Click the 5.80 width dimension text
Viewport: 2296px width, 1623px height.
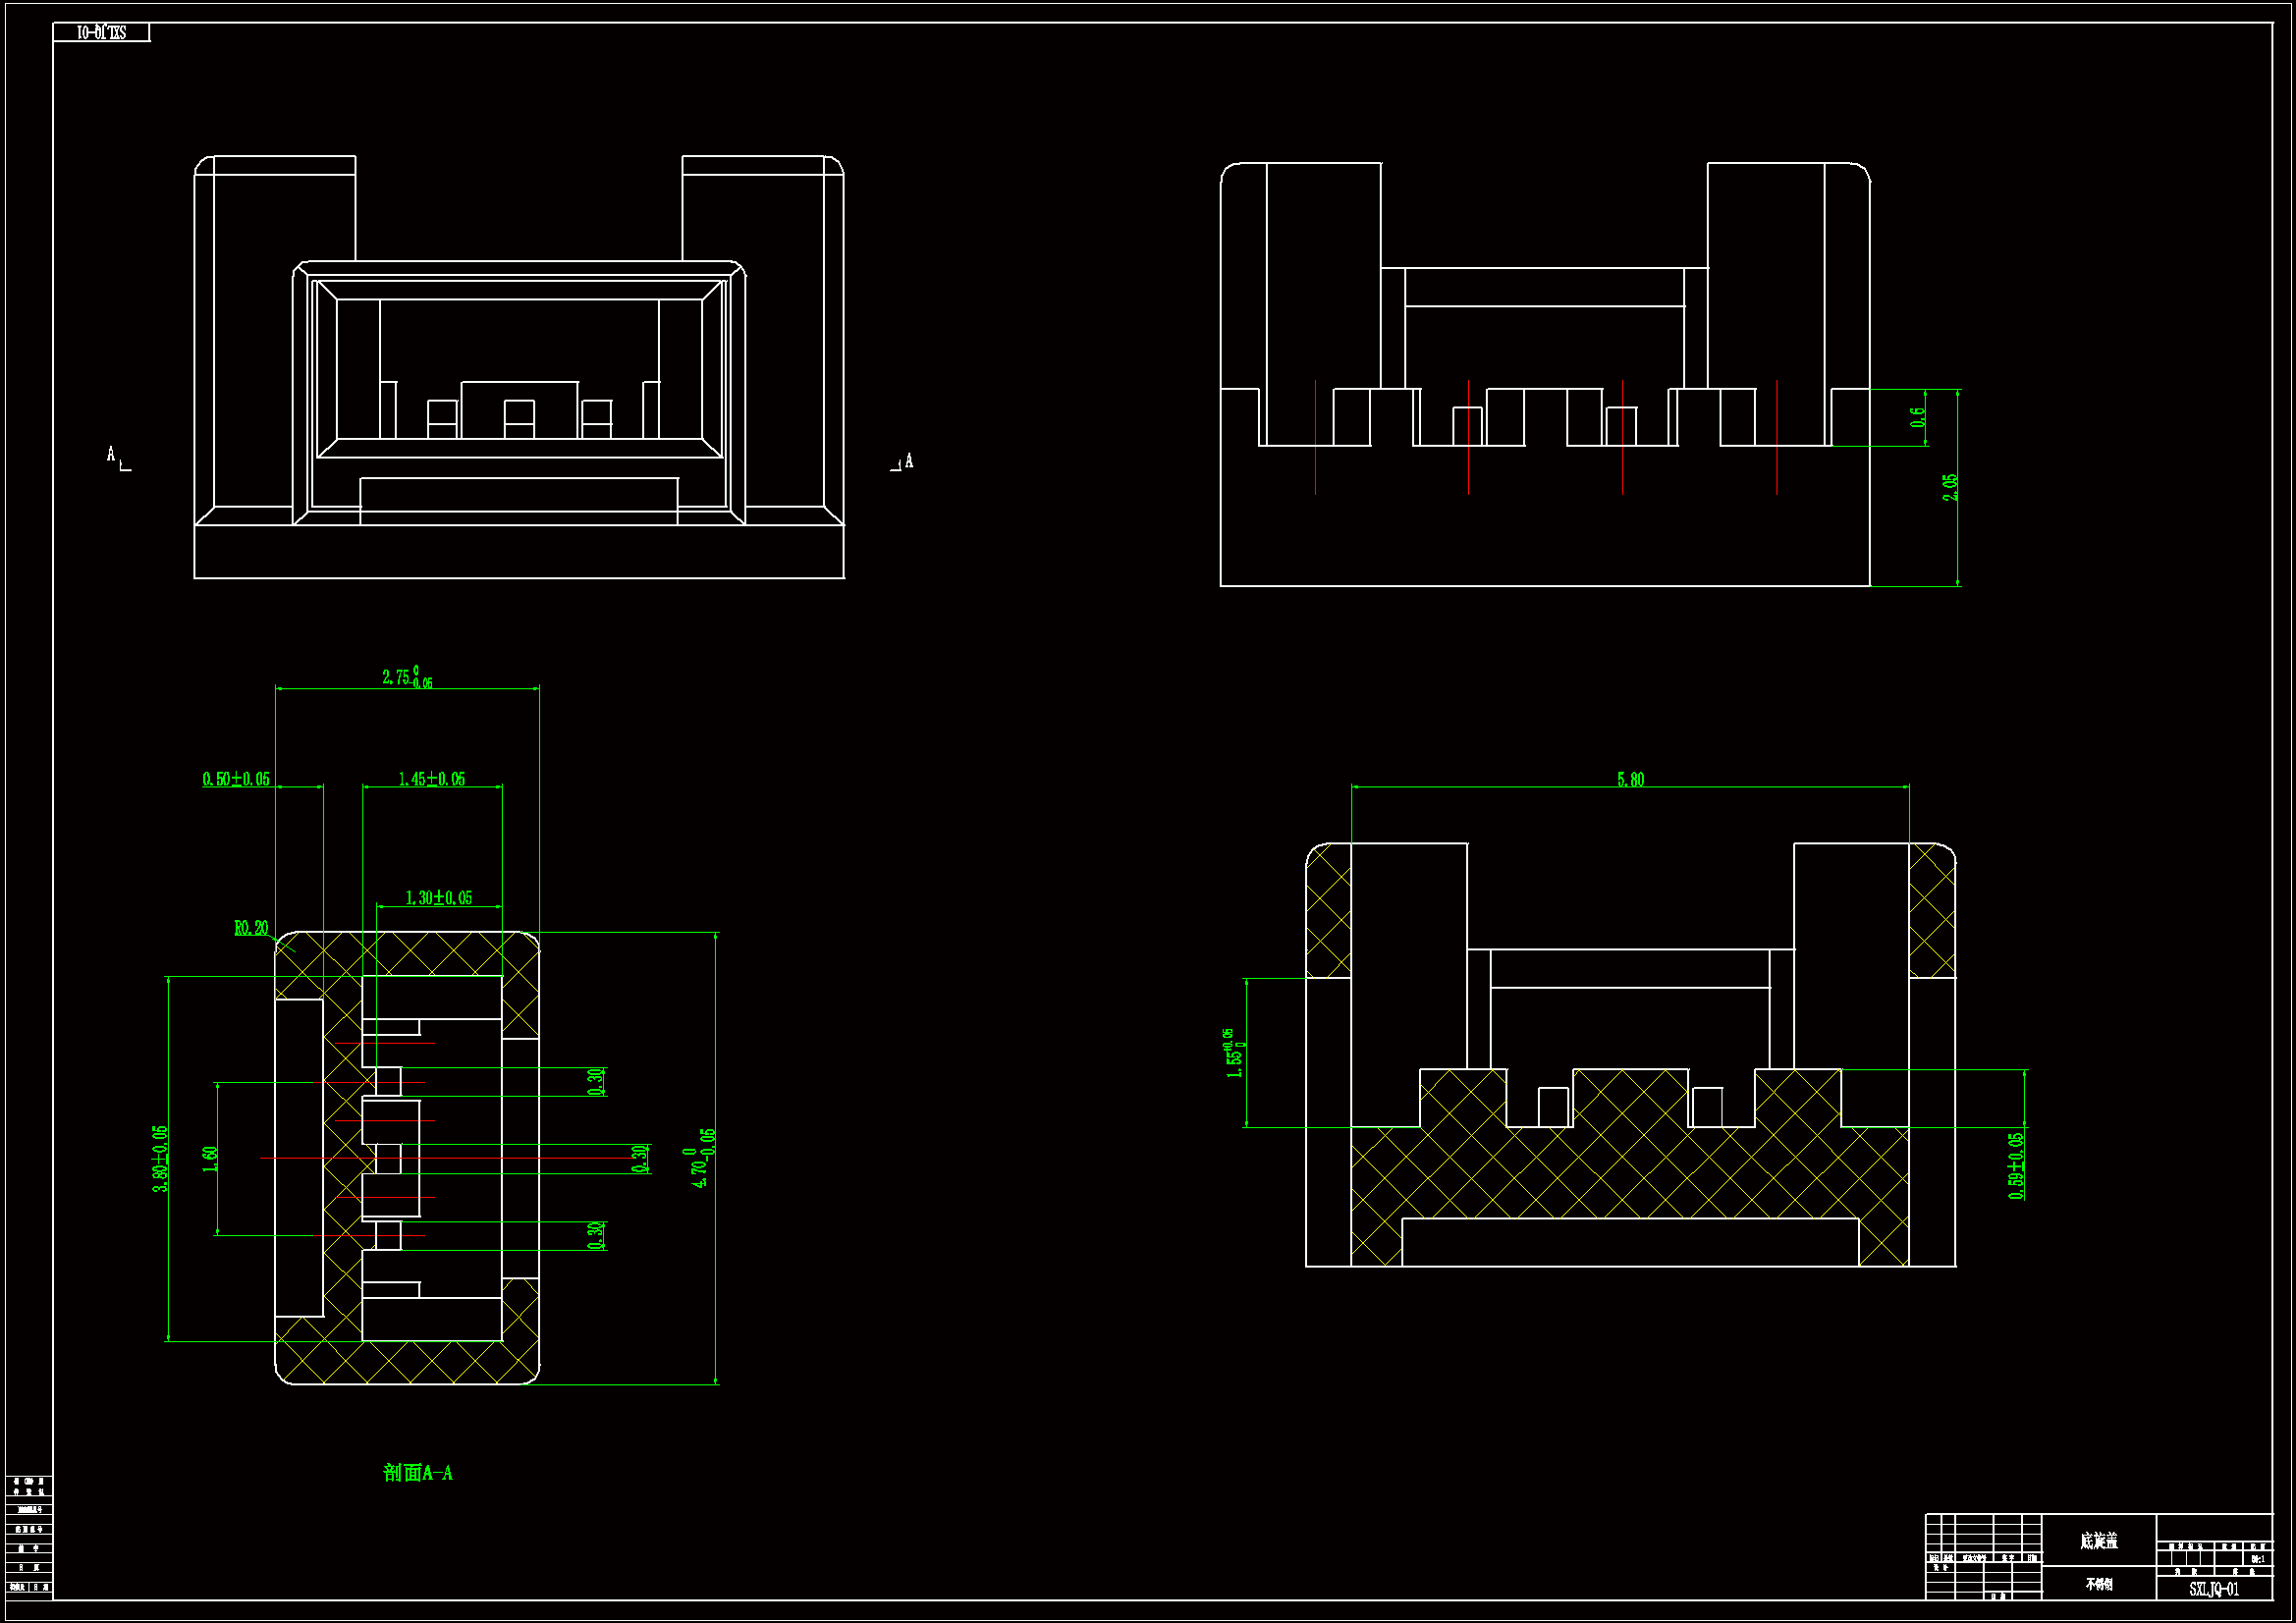tap(1631, 779)
